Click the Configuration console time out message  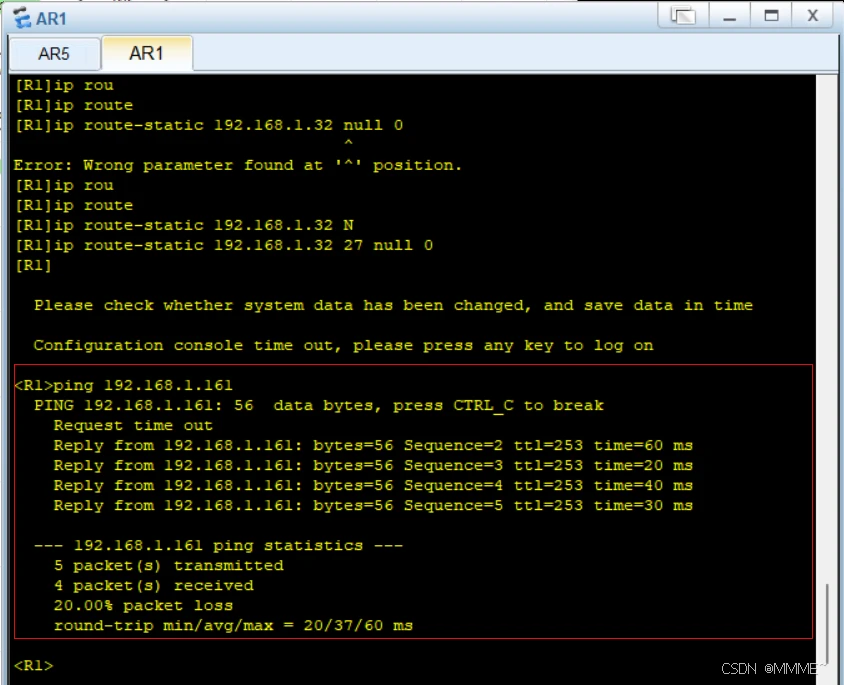(x=343, y=345)
